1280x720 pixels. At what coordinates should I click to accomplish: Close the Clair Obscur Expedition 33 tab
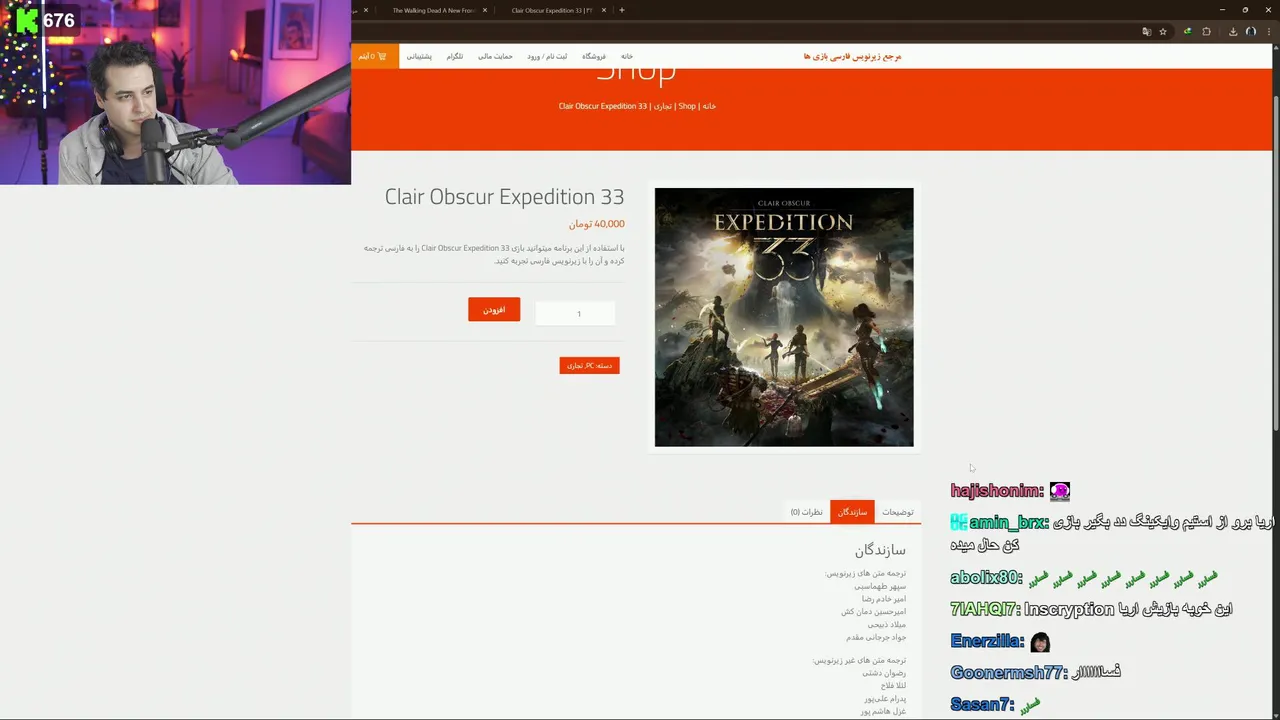pos(604,10)
